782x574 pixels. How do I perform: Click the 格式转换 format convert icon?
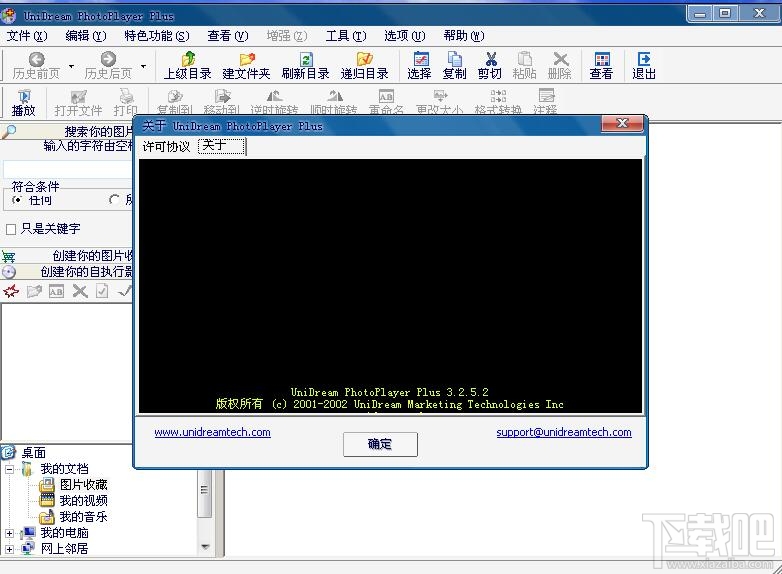coord(498,95)
